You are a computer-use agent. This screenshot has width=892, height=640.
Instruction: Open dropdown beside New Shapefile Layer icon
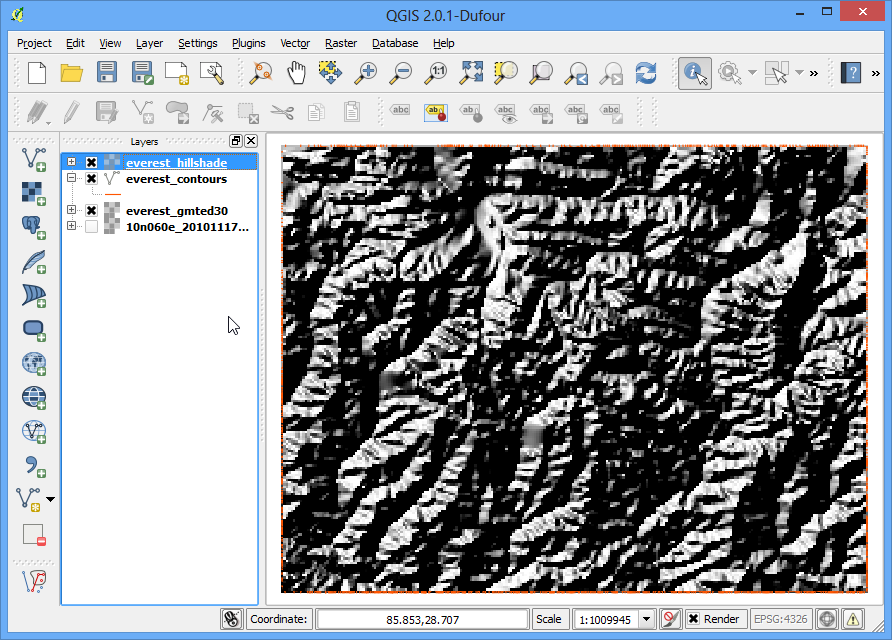click(x=51, y=499)
